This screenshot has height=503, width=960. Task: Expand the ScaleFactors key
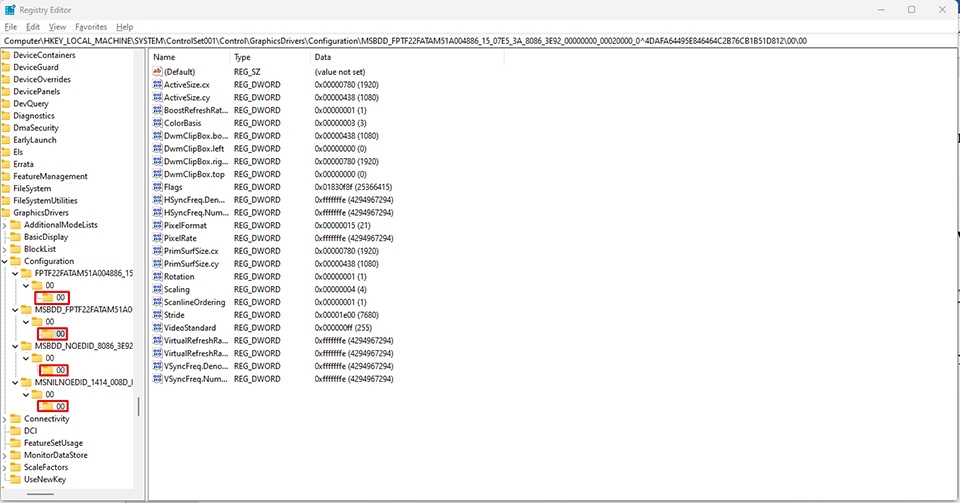point(5,468)
